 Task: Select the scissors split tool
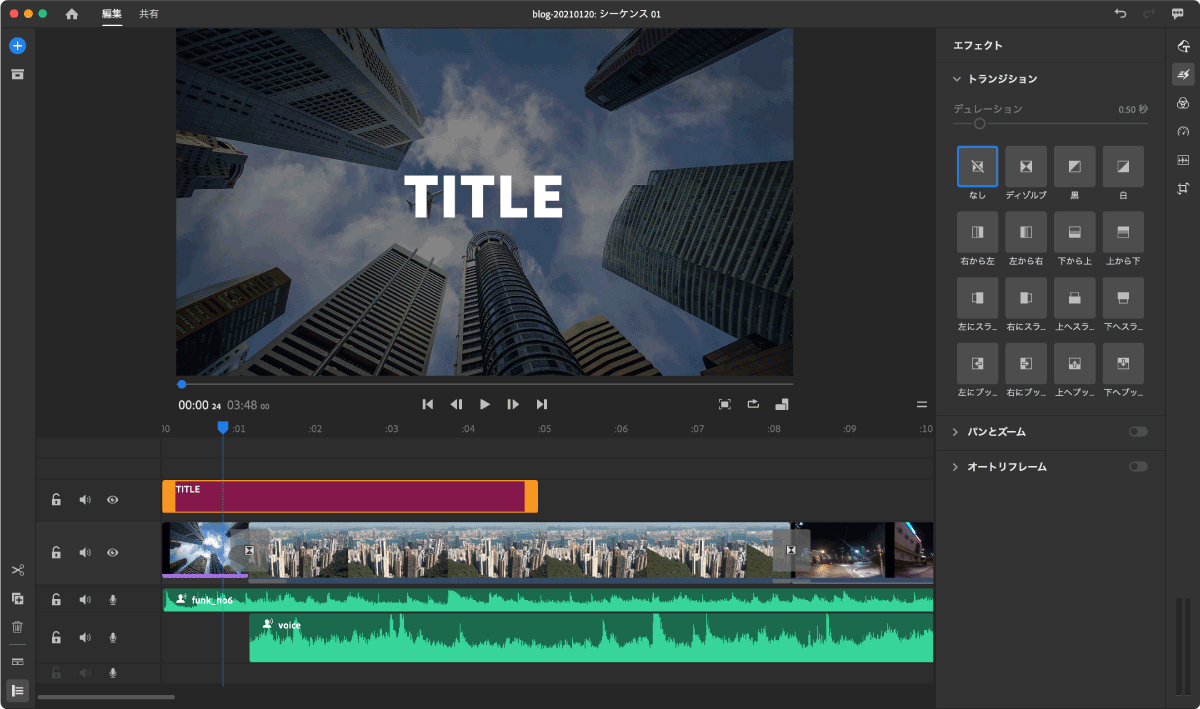17,570
